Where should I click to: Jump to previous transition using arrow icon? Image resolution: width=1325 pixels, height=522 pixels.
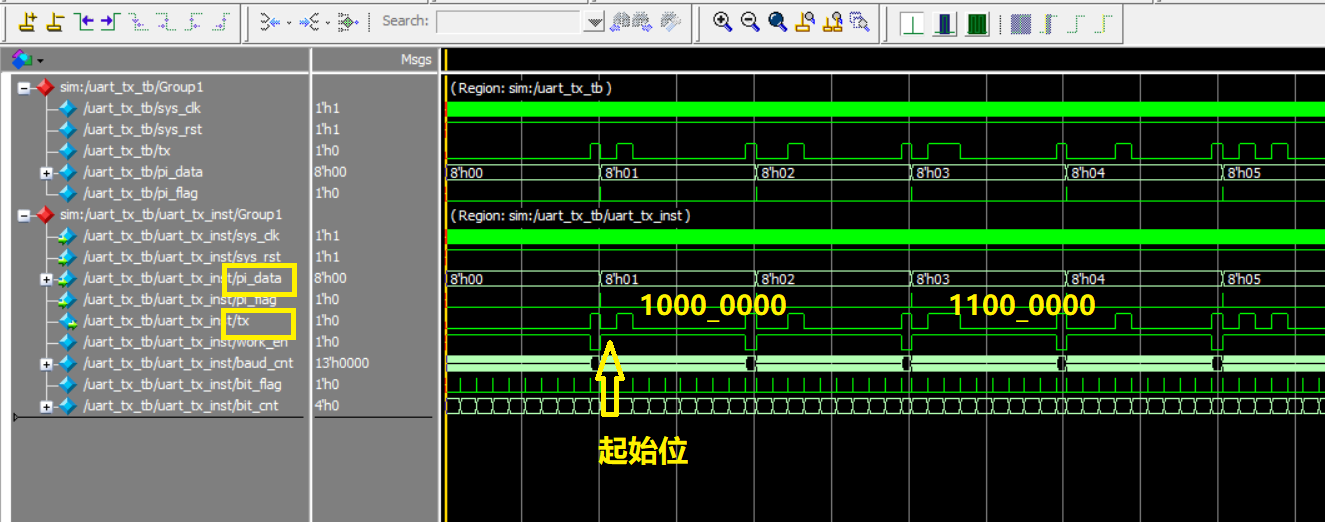[x=83, y=21]
